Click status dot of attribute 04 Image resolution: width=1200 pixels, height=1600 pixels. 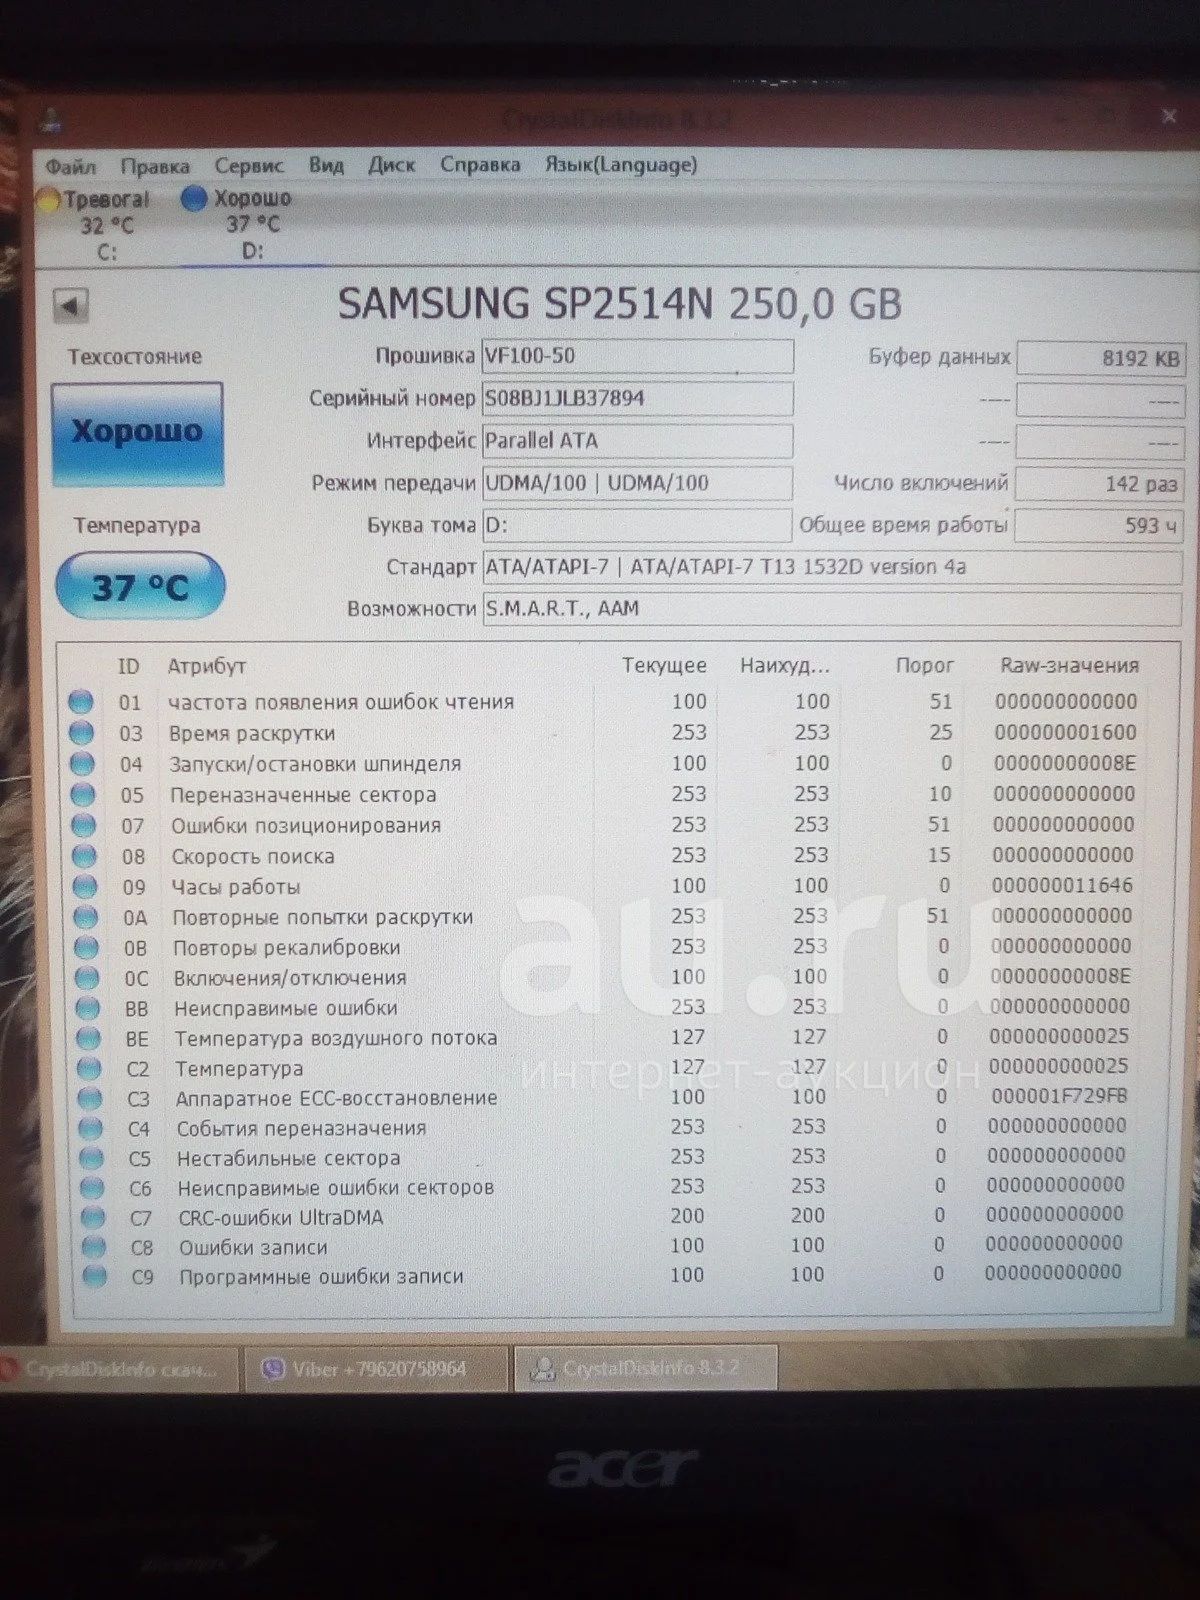82,764
